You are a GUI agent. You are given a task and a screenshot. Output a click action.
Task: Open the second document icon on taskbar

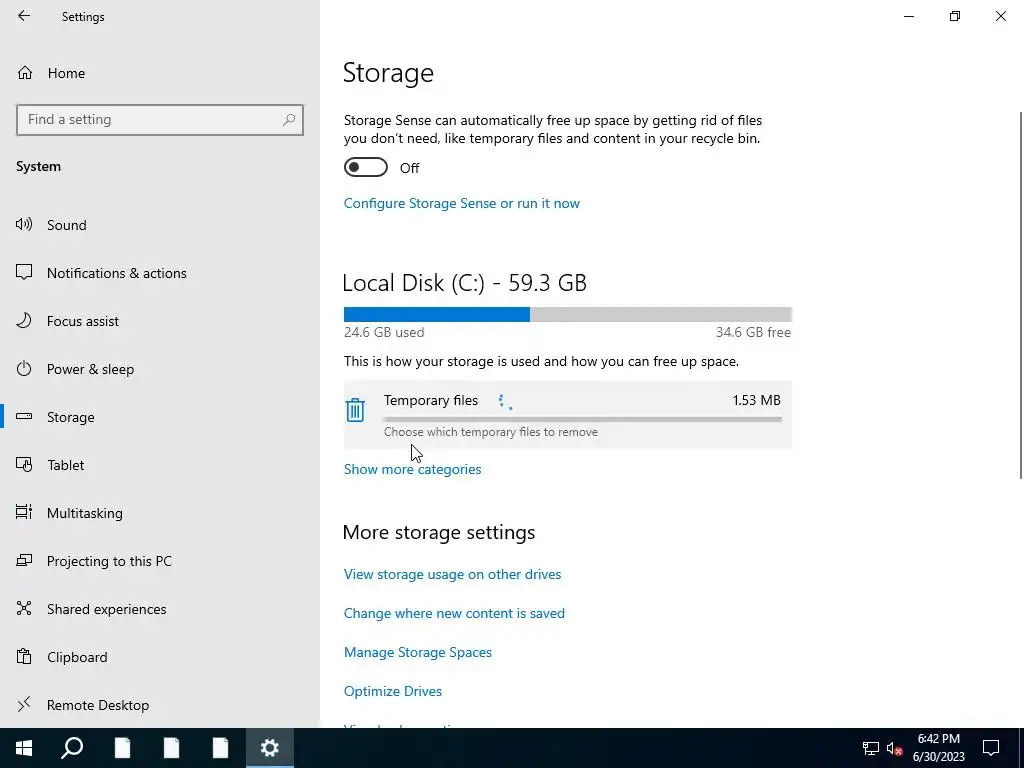click(x=171, y=748)
